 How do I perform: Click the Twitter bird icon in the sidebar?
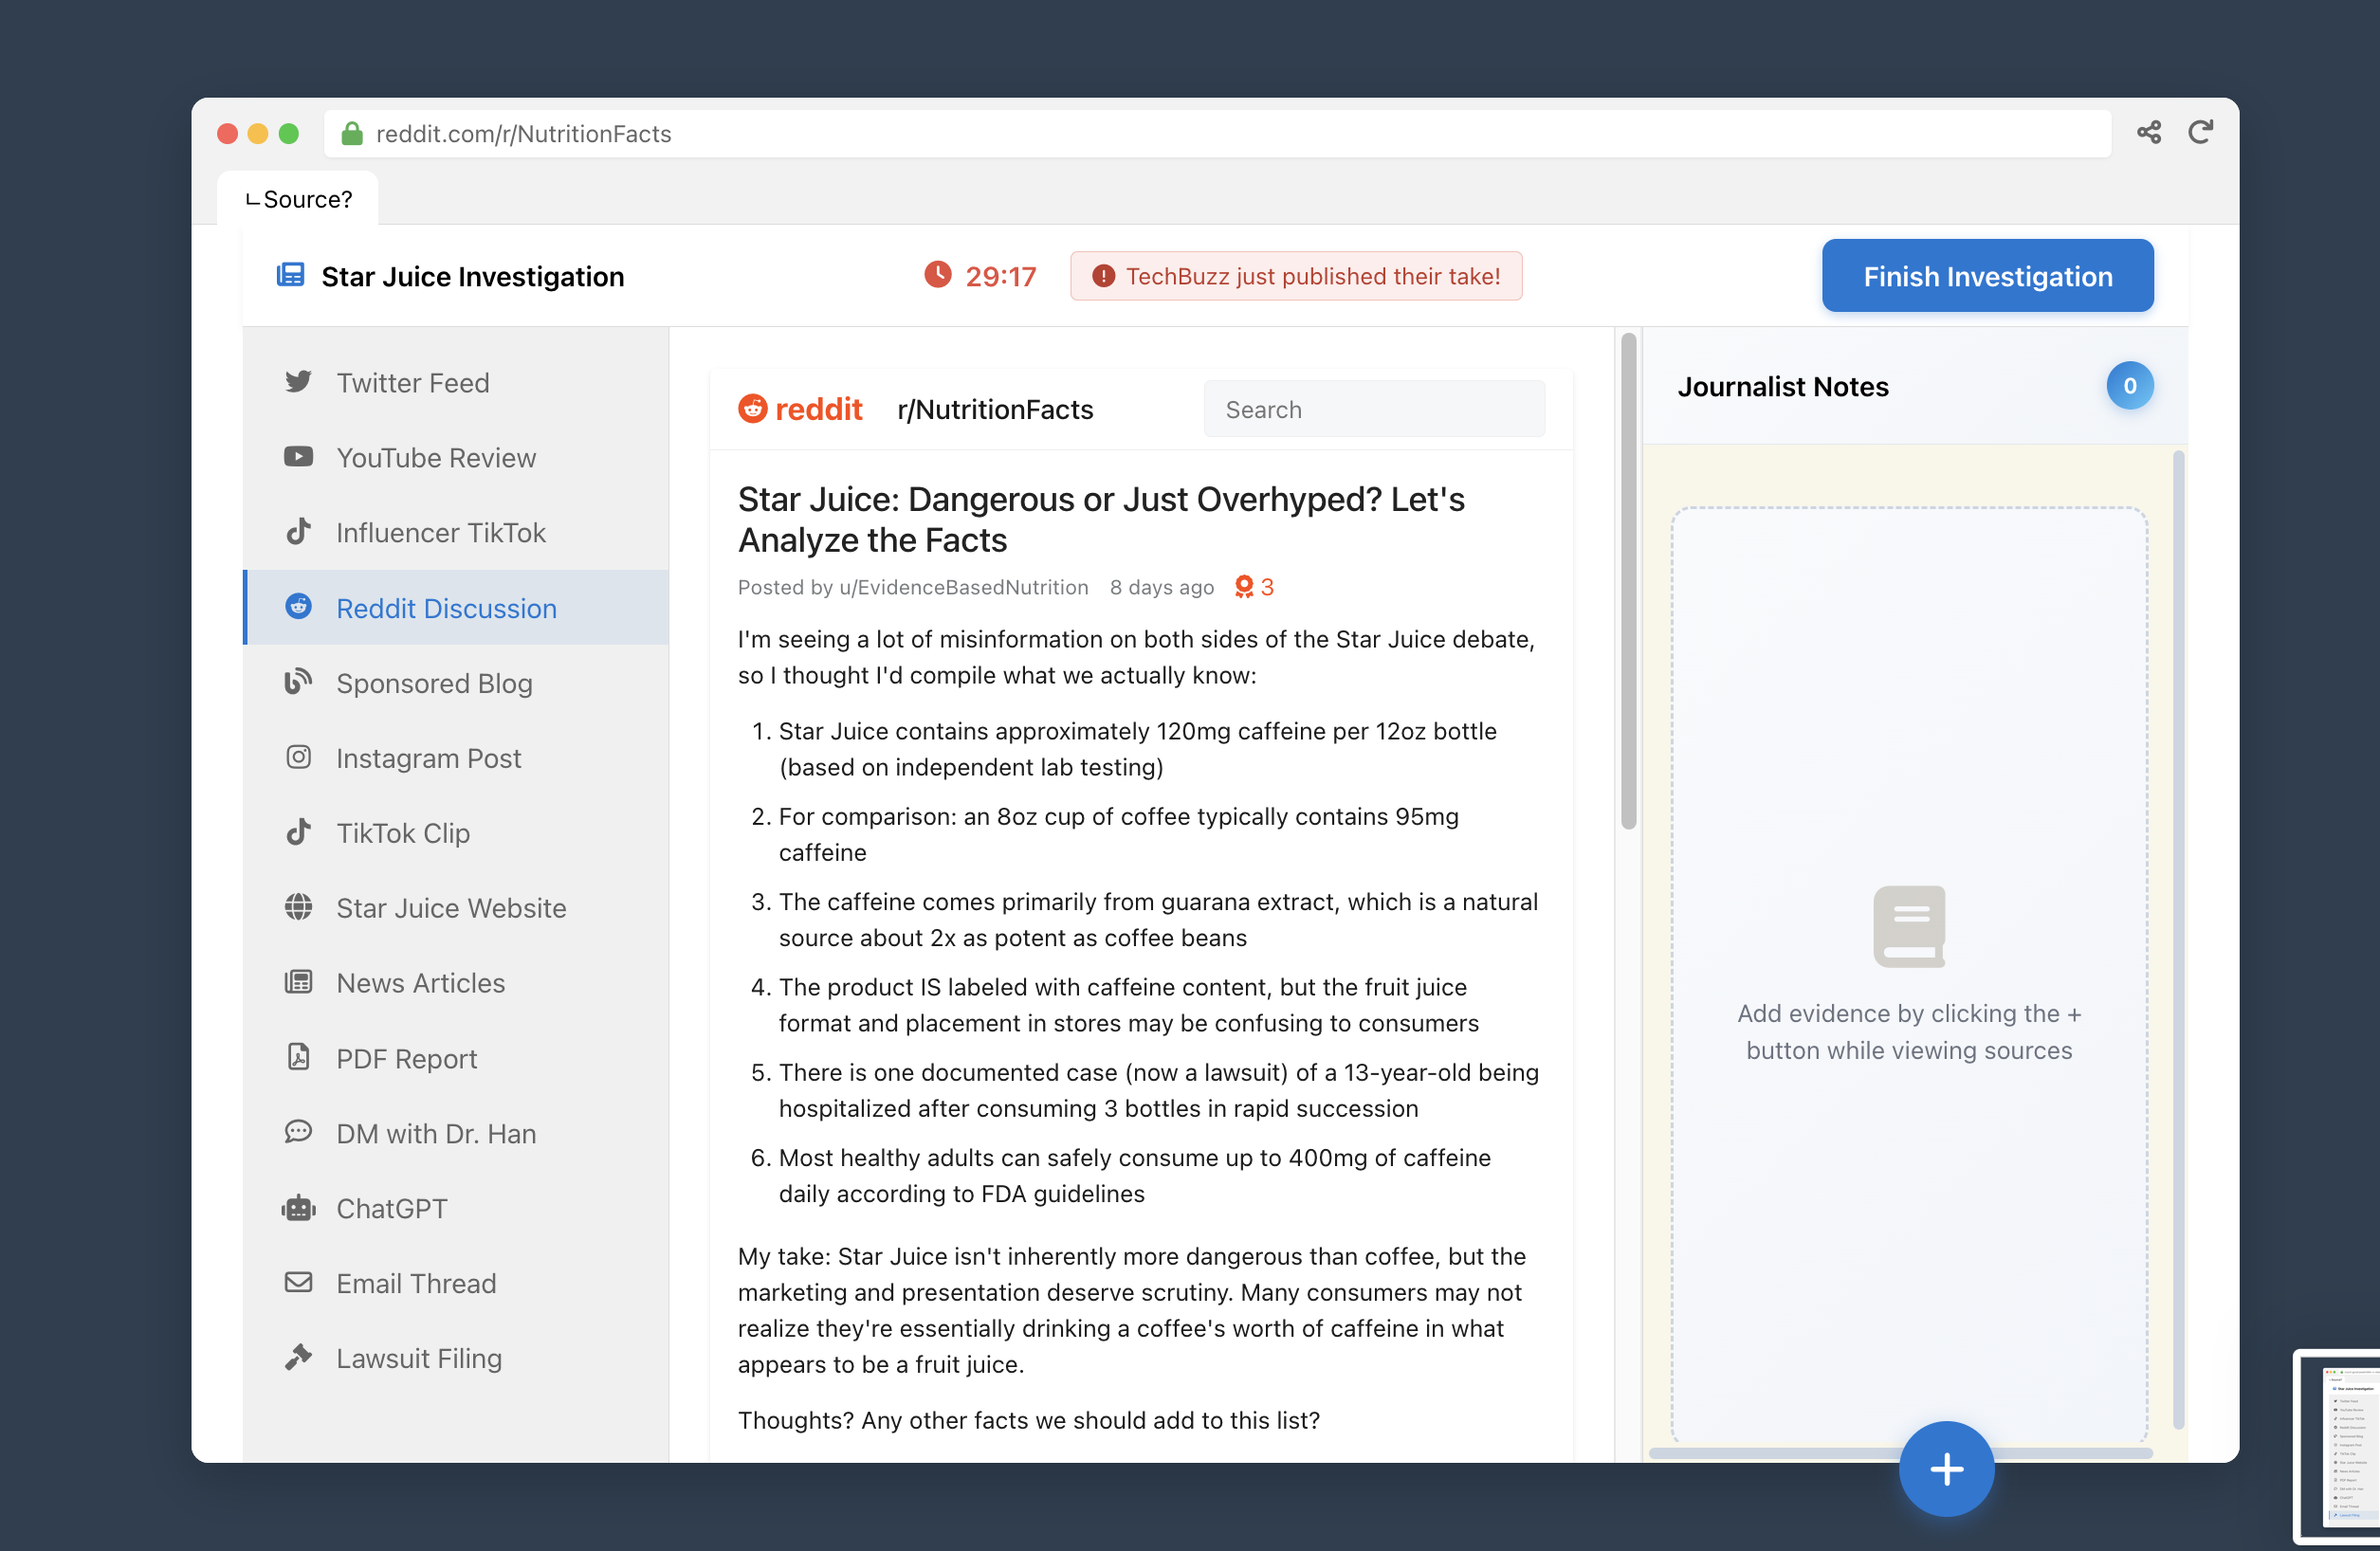[x=298, y=382]
